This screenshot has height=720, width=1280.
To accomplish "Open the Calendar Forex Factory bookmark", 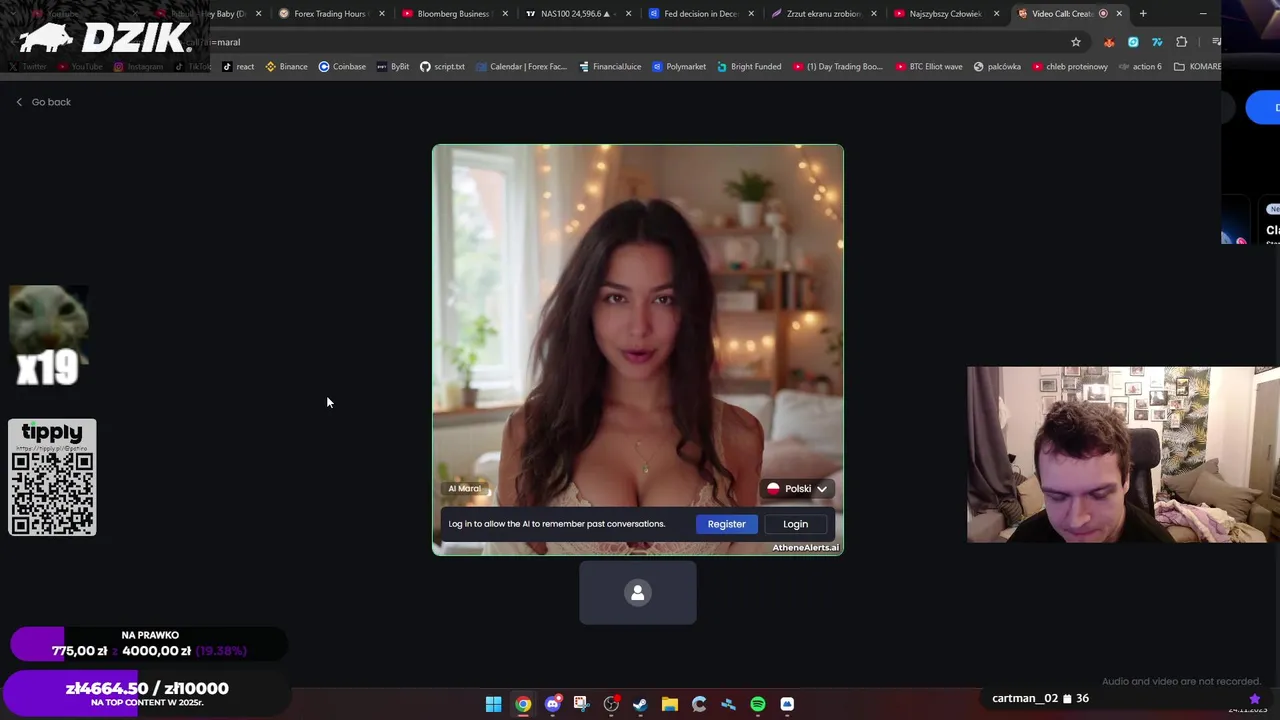I will (x=521, y=67).
